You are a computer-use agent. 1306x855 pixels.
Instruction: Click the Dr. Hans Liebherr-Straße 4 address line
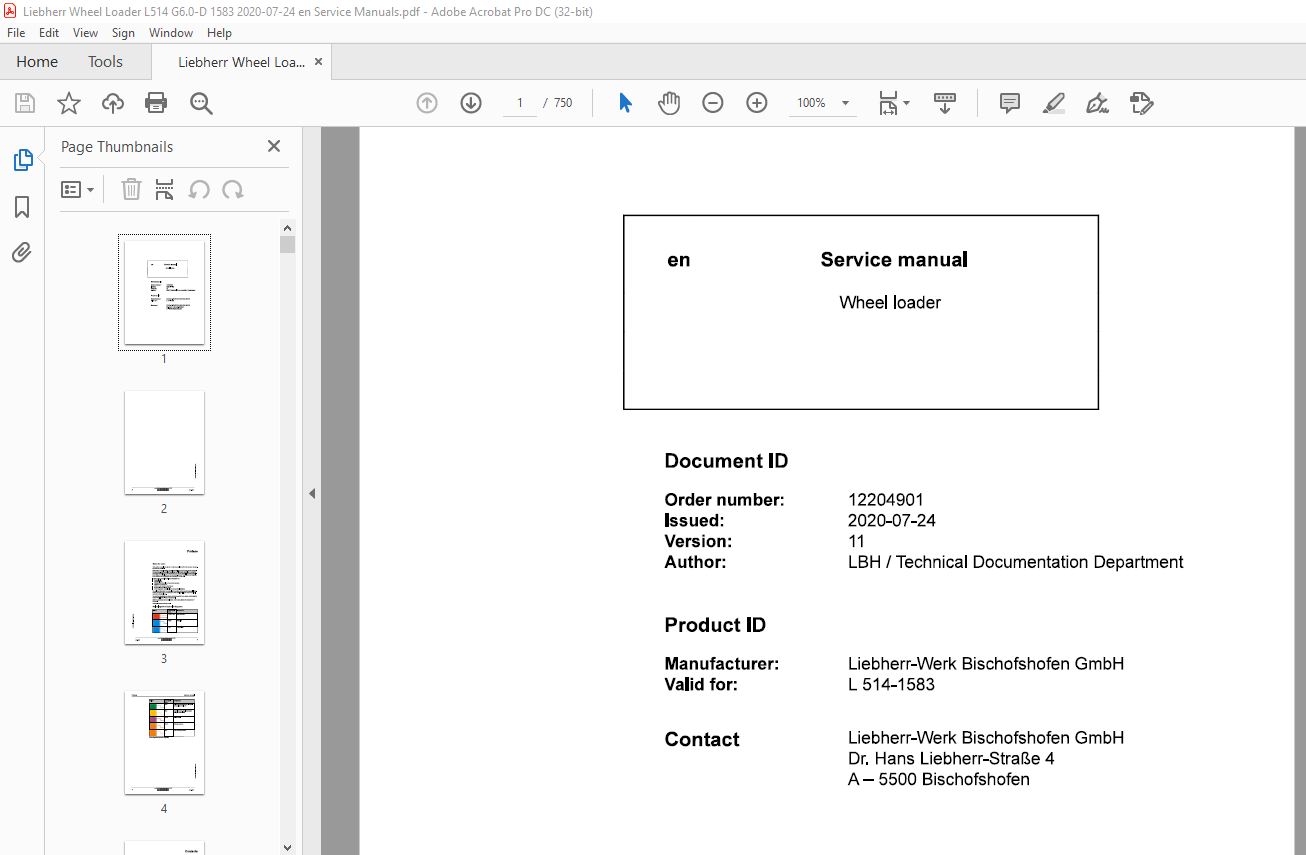click(951, 759)
